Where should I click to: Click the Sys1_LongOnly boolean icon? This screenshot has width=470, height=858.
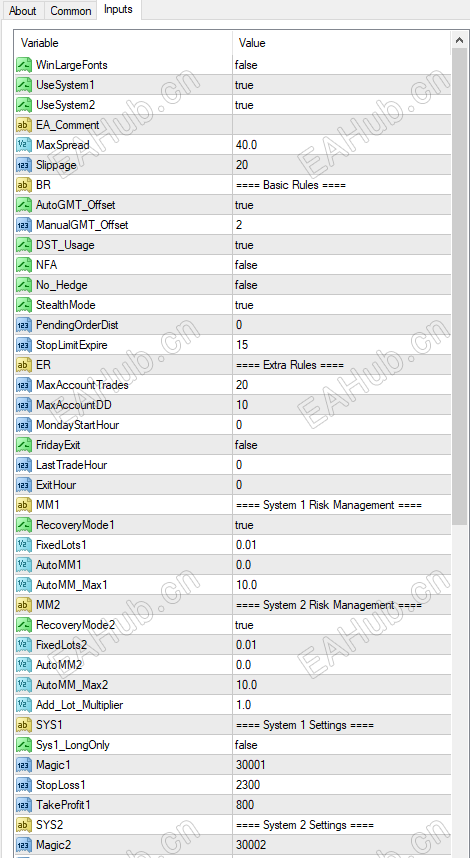pos(24,745)
